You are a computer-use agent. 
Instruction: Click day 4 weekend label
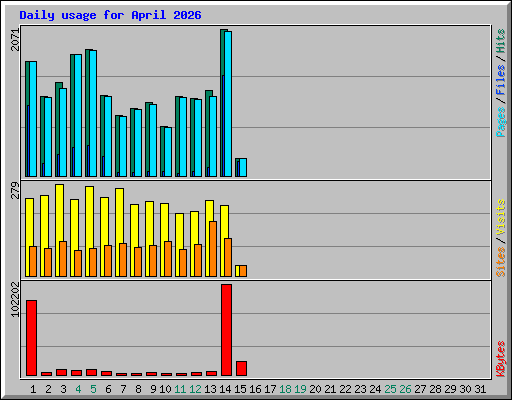coord(78,389)
